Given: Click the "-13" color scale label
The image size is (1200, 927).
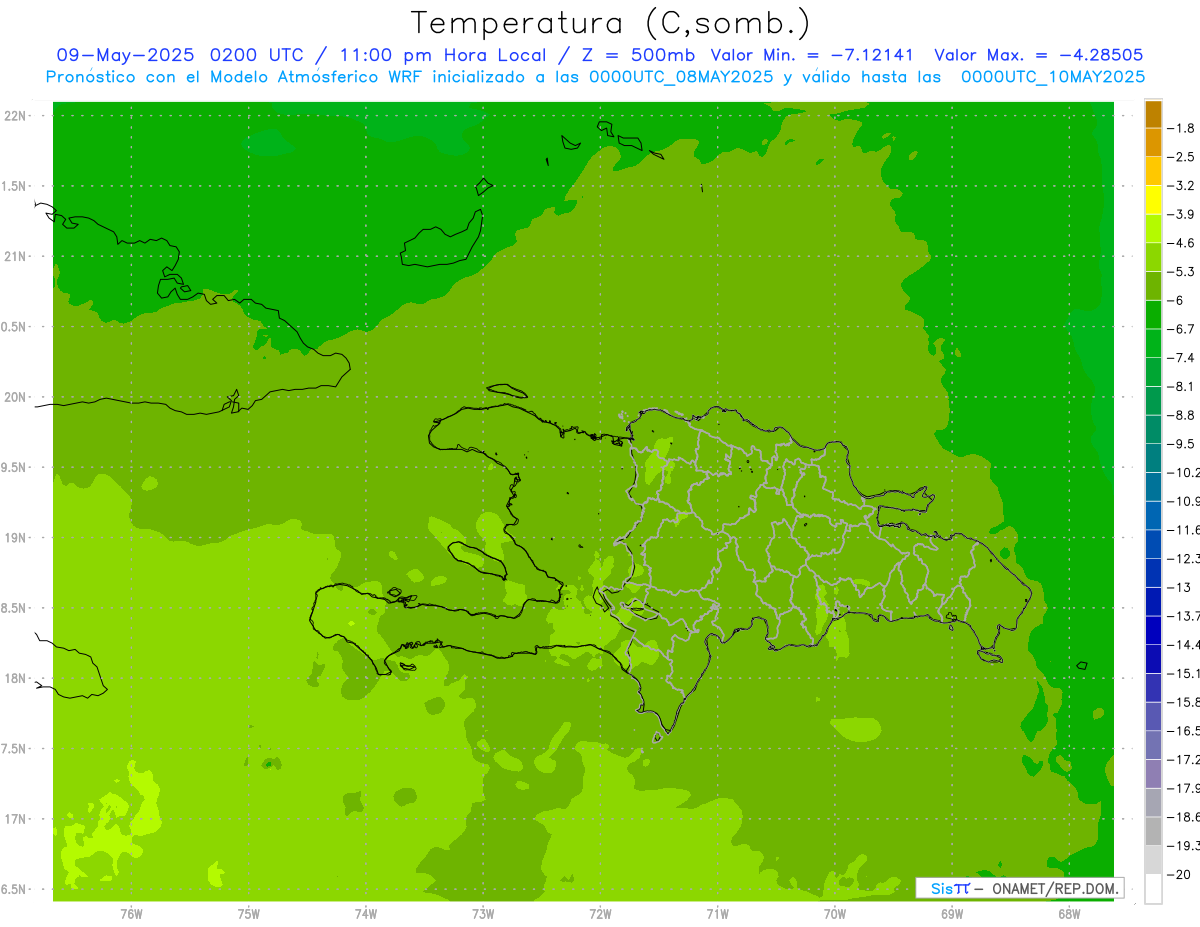Looking at the screenshot, I should pyautogui.click(x=1181, y=587).
